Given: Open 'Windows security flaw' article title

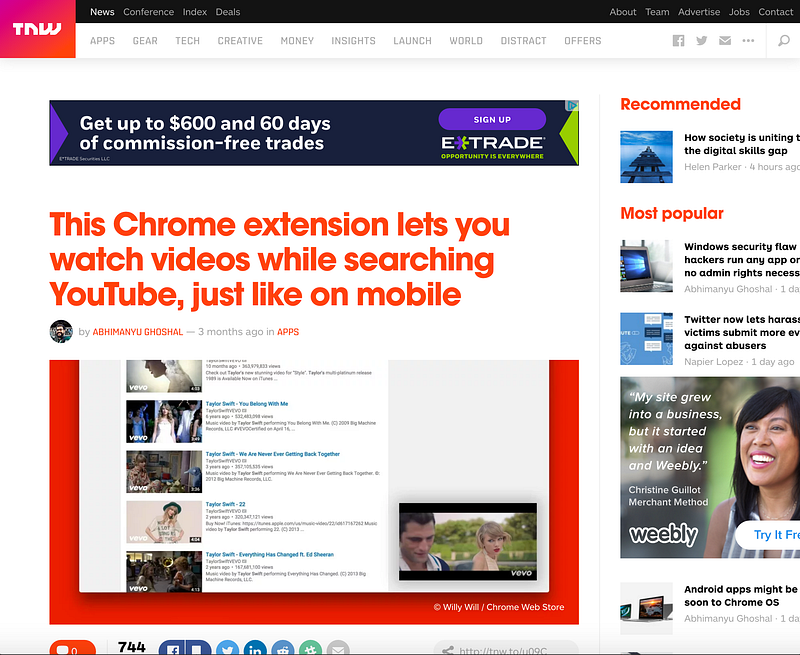Looking at the screenshot, I should click(742, 260).
